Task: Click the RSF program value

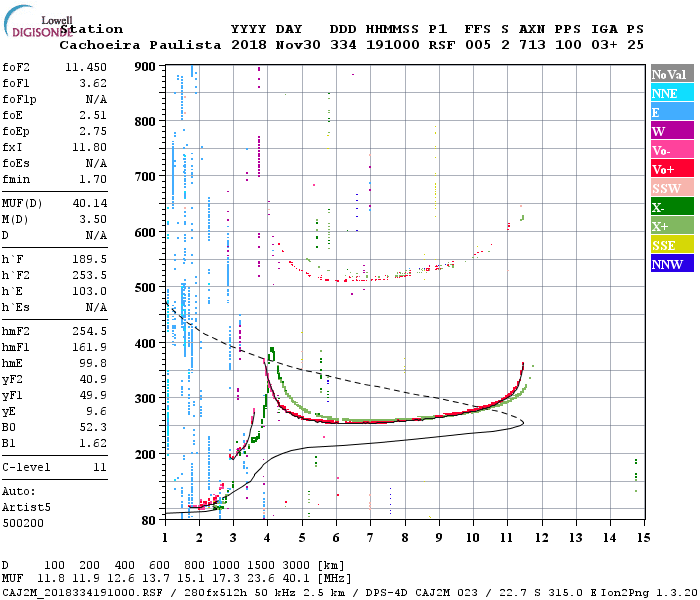Action: [442, 45]
